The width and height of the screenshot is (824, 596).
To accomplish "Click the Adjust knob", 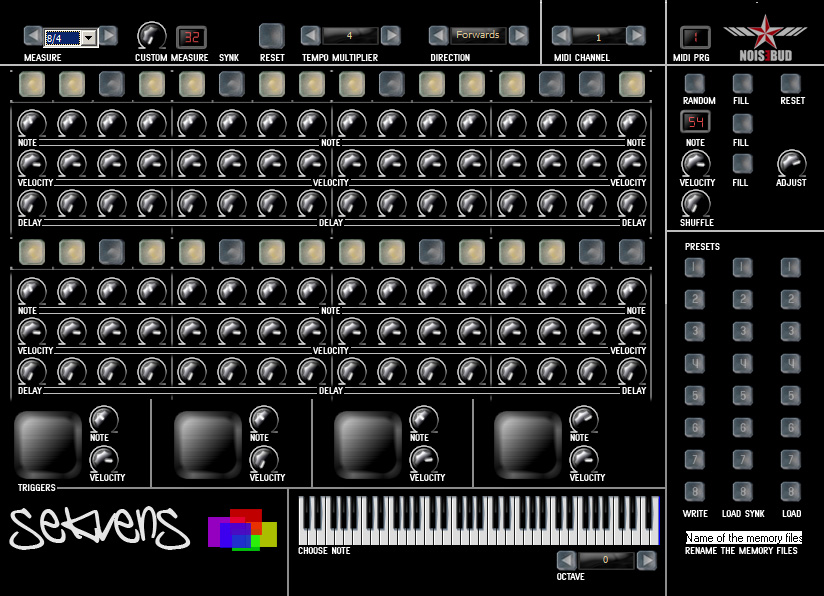I will (x=791, y=164).
